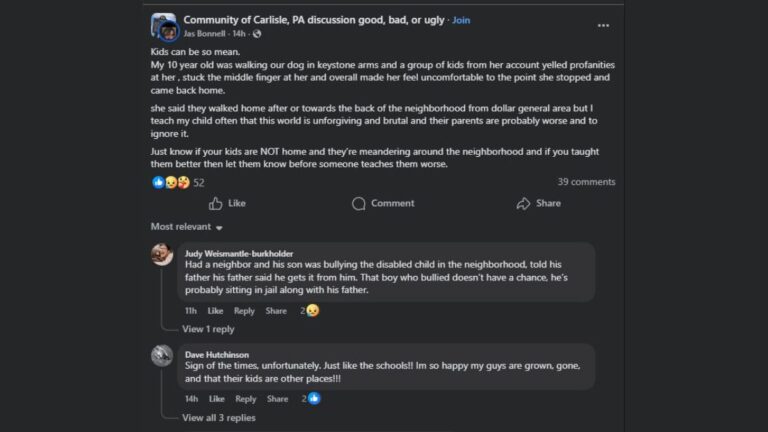Screen dimensions: 768x432
Task: Open the post reaction emoji summary
Action: [x=171, y=182]
